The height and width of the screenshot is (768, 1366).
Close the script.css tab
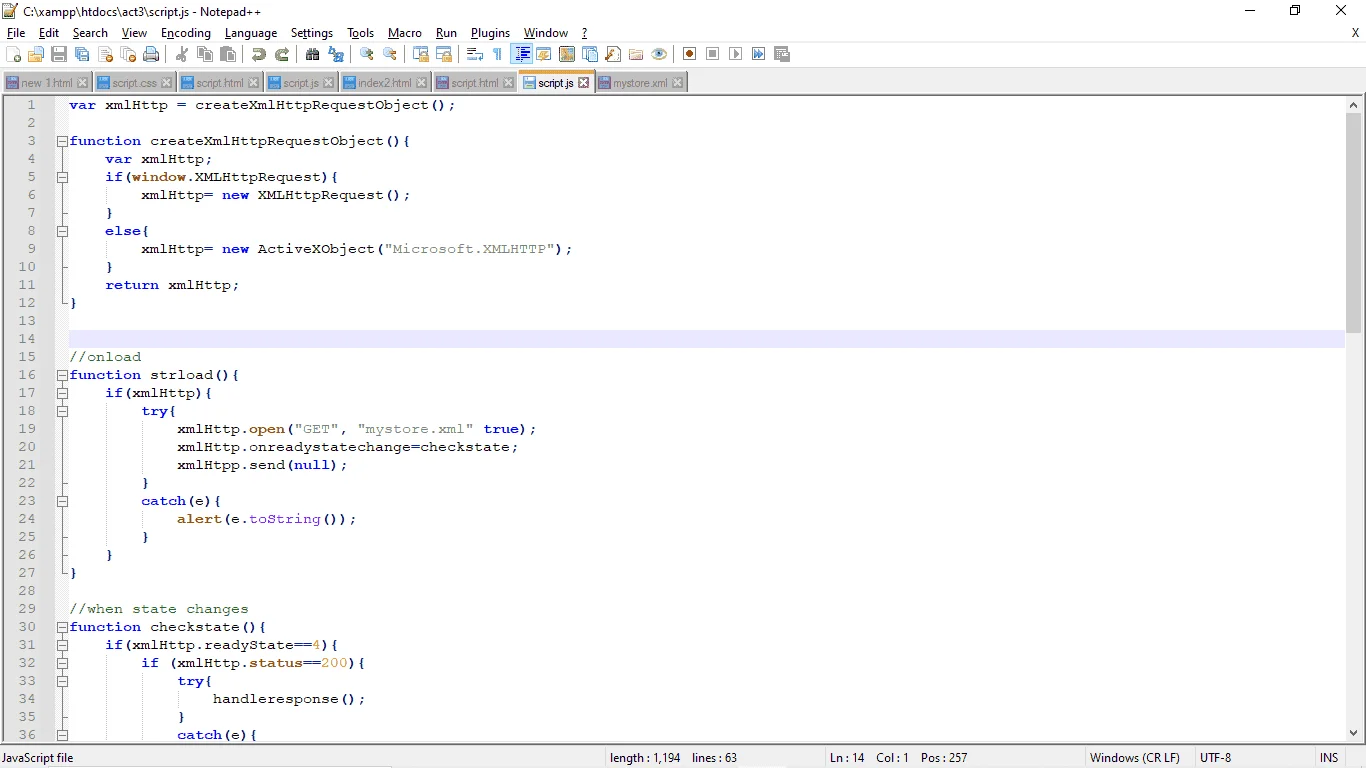(x=166, y=83)
